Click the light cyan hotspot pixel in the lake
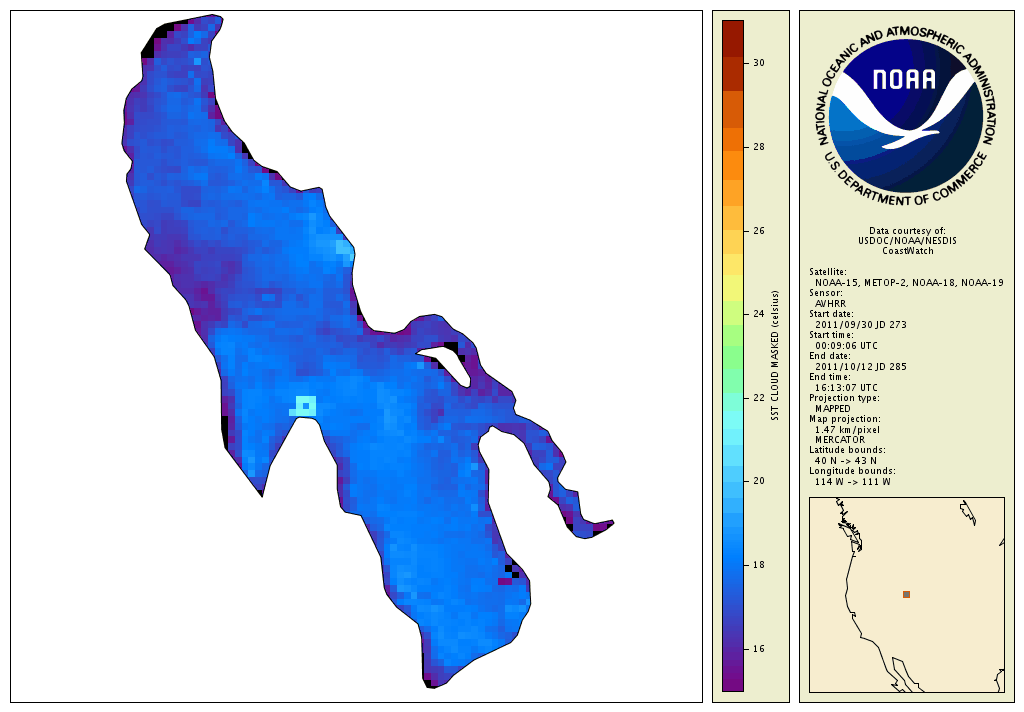Screen dimensions: 1024x712 306,406
